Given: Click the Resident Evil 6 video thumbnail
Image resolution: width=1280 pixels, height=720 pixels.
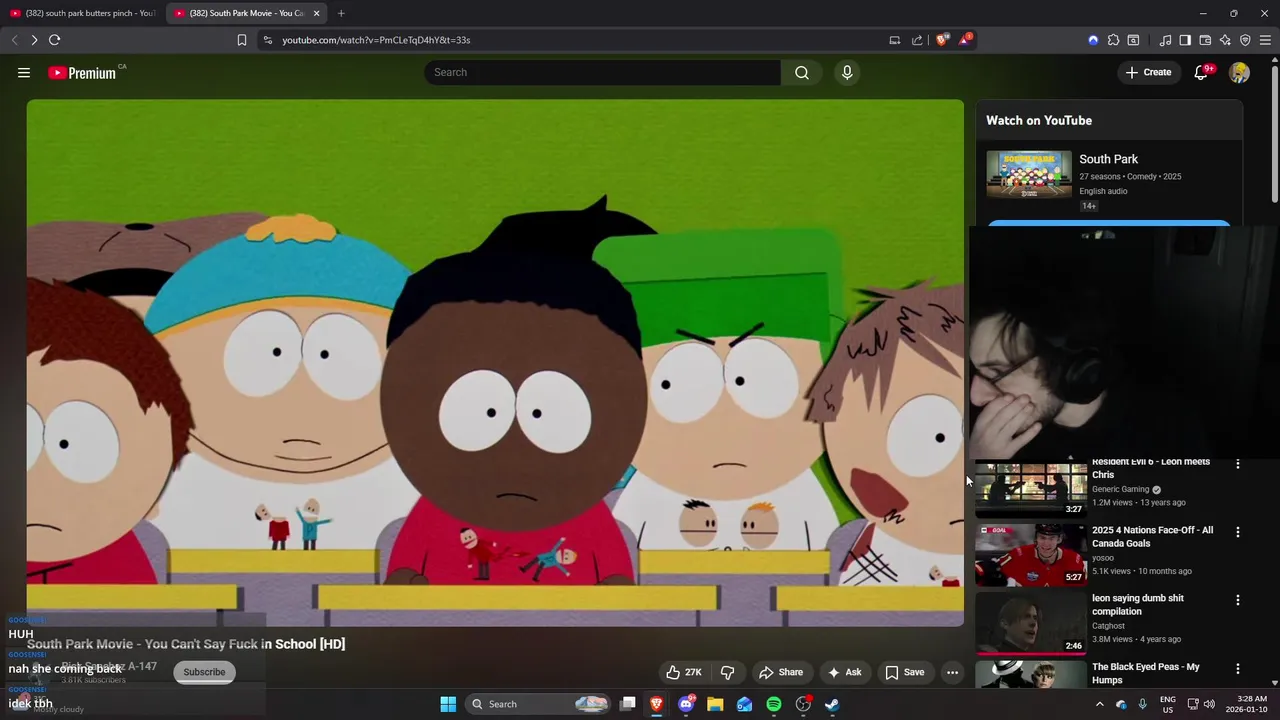Looking at the screenshot, I should point(1031,488).
